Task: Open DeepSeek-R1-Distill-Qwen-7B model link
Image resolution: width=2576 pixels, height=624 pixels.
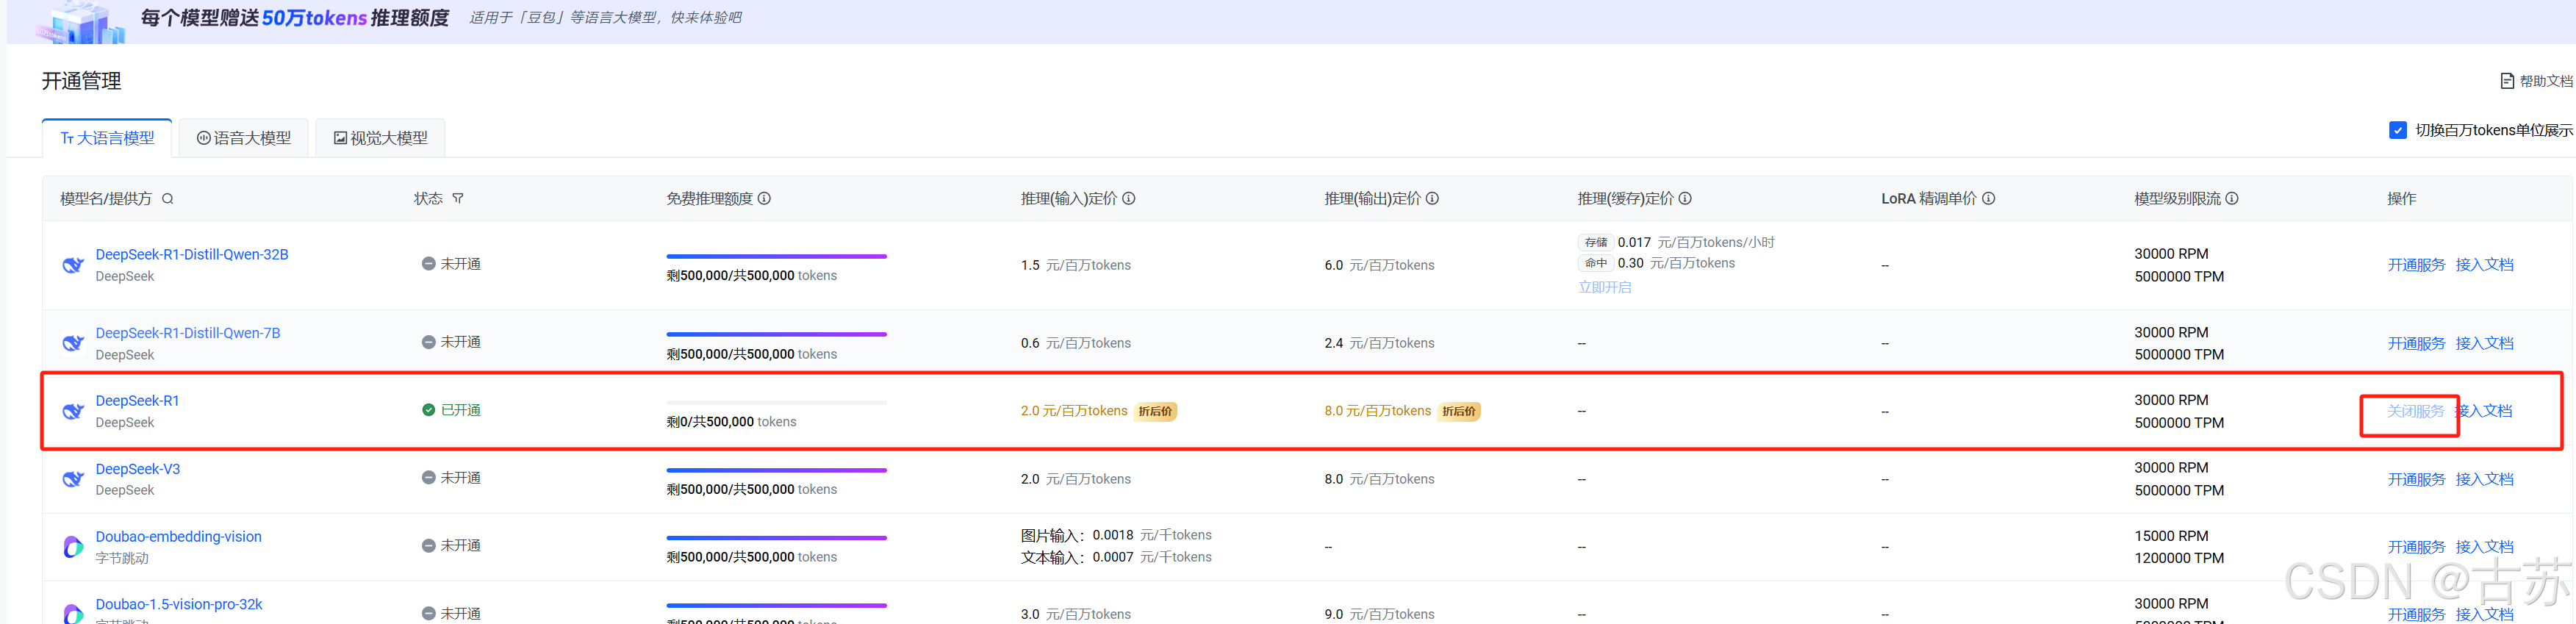Action: pos(188,333)
